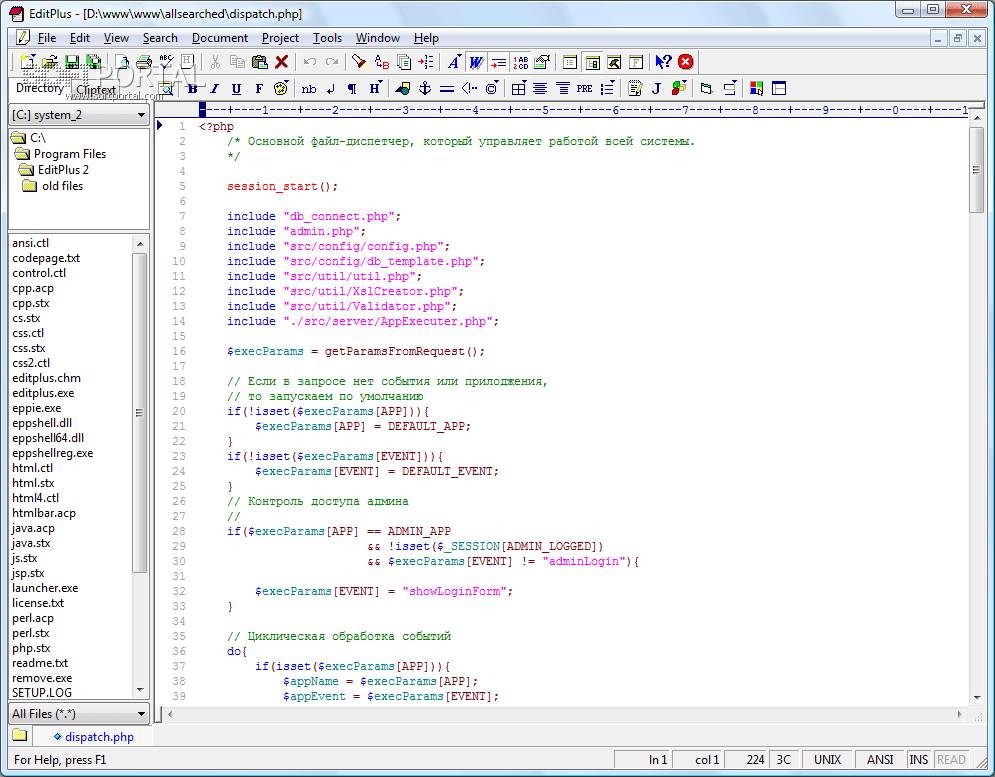Click the New file toolbar icon
Image resolution: width=995 pixels, height=777 pixels.
pos(27,62)
